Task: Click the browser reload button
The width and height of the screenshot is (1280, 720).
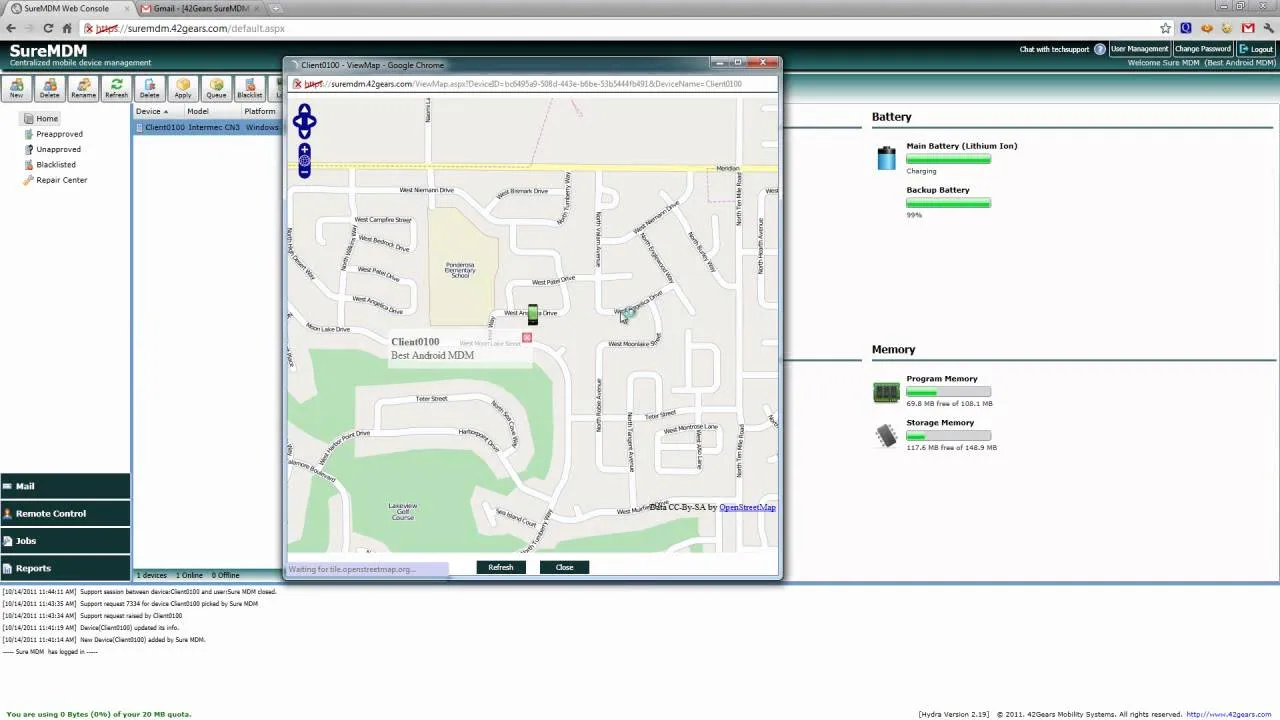Action: [x=47, y=28]
